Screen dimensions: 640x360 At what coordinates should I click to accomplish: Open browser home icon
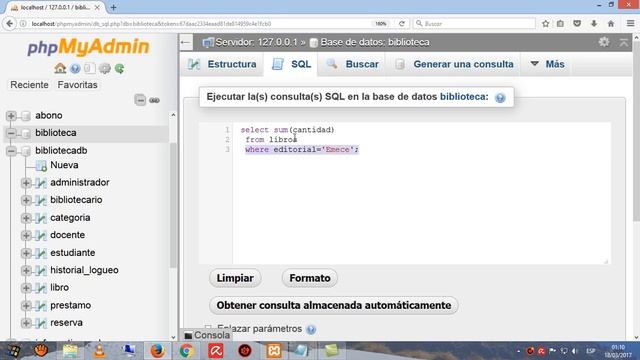[611, 24]
